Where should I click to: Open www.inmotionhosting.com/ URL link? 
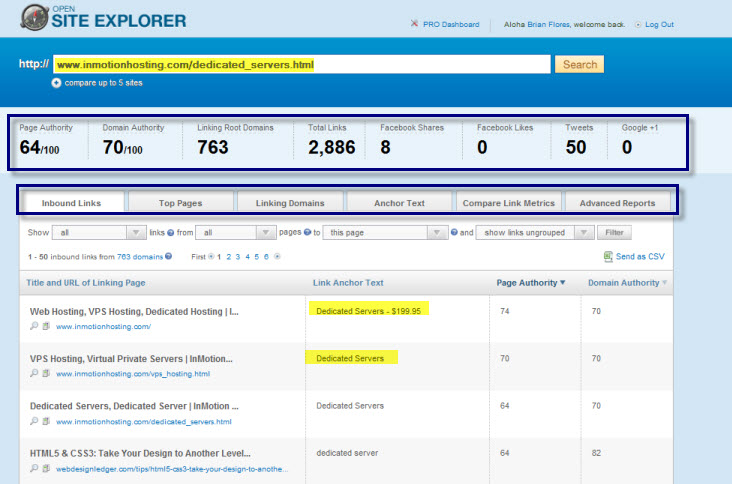[x=103, y=327]
